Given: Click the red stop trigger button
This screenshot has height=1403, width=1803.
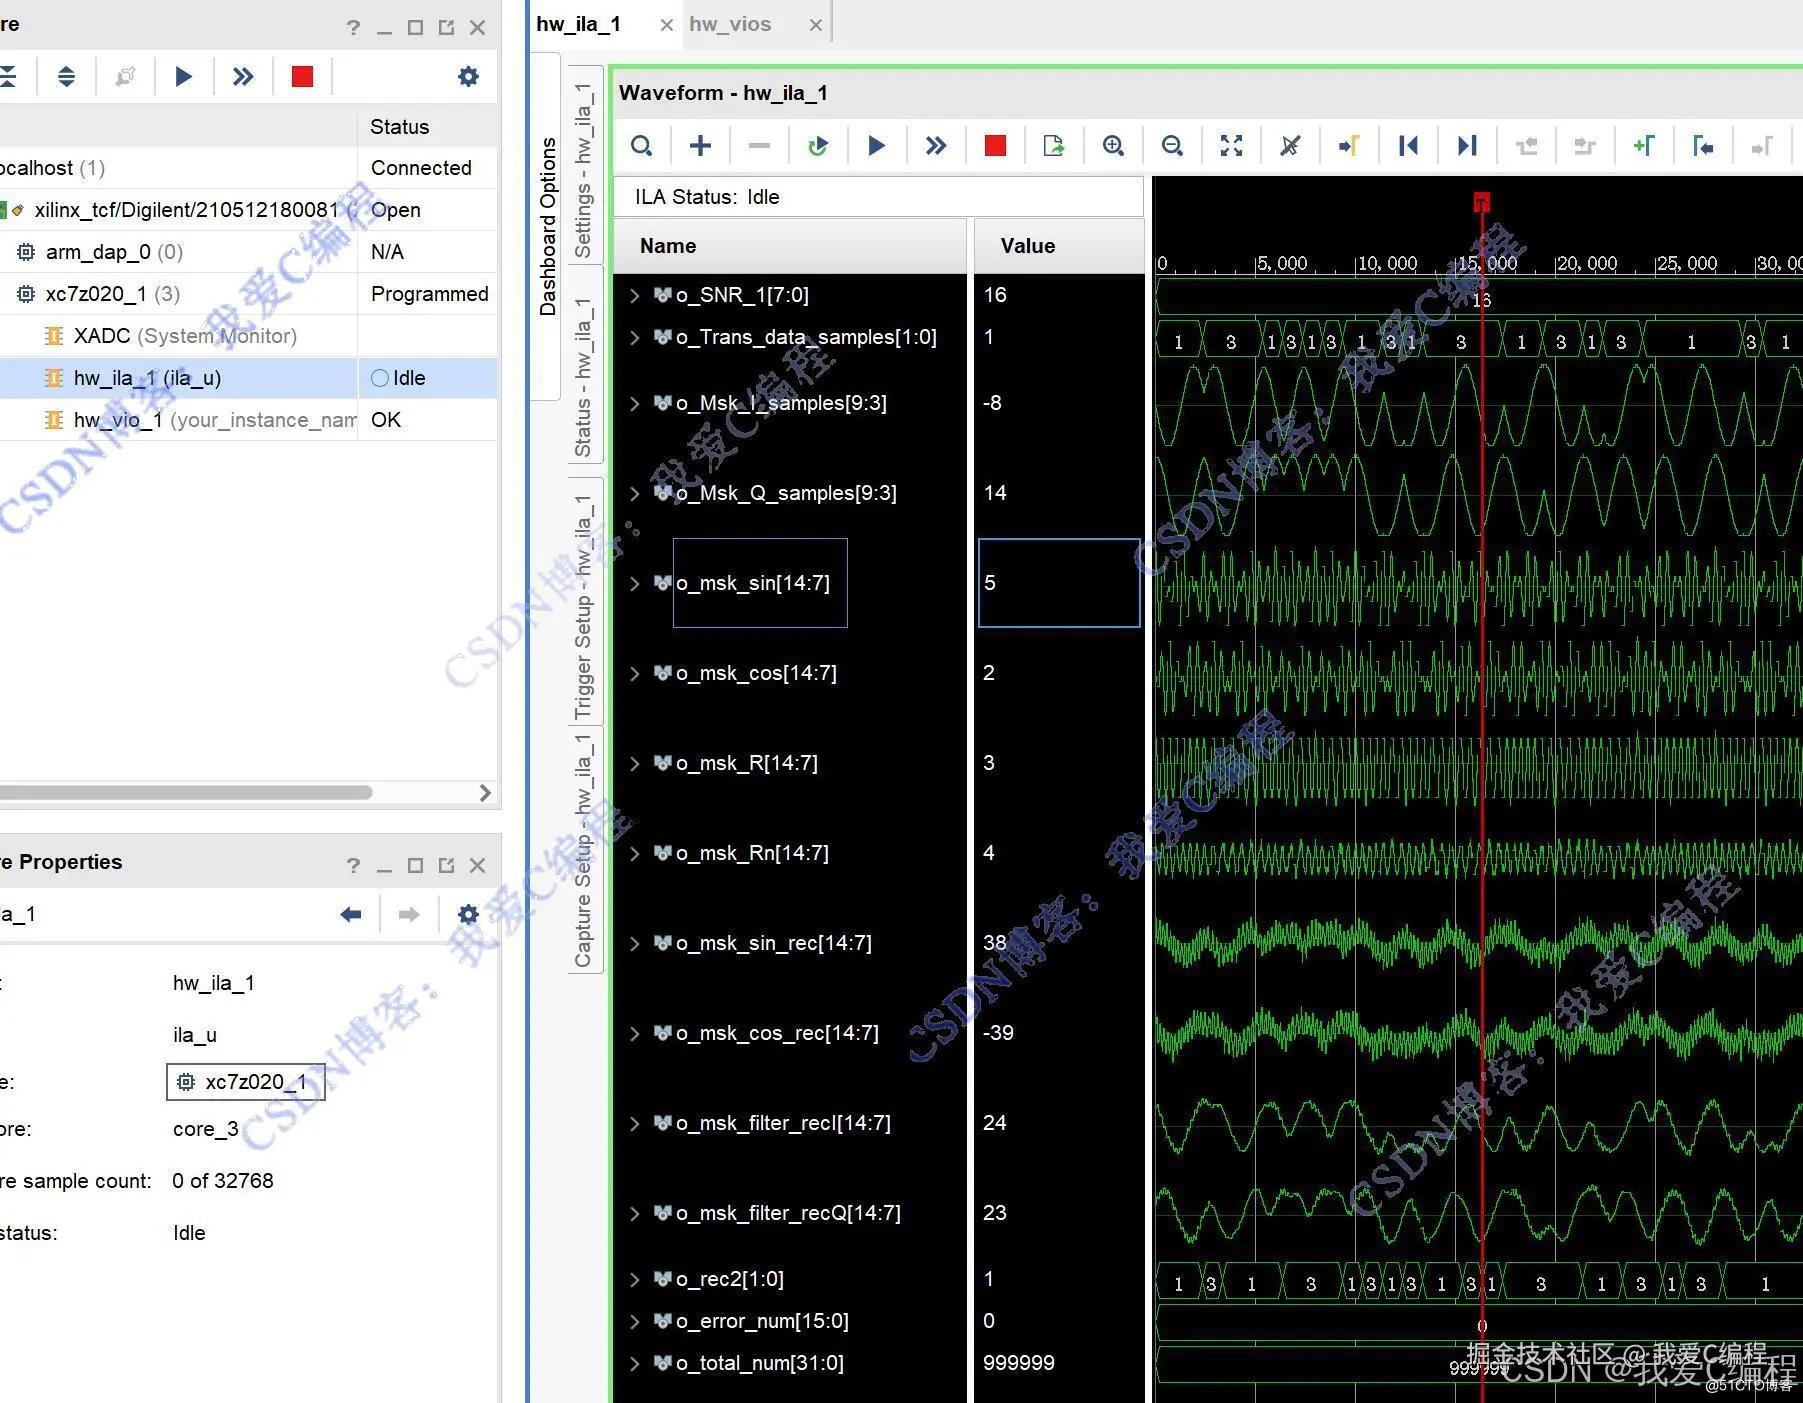Looking at the screenshot, I should click(x=994, y=146).
